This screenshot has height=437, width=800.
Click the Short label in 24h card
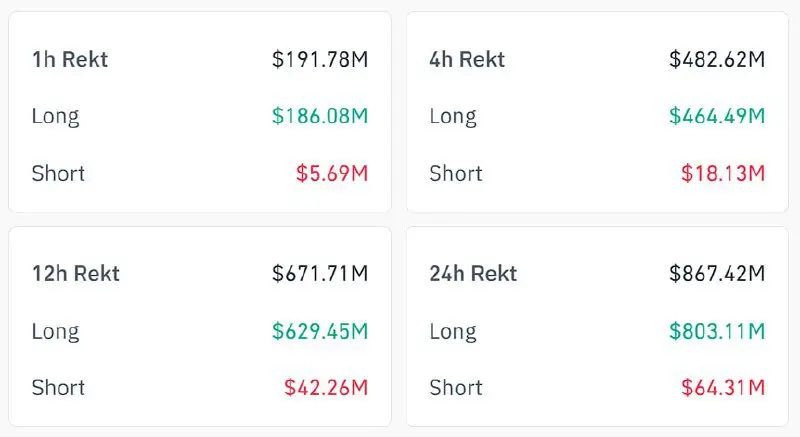tap(456, 388)
